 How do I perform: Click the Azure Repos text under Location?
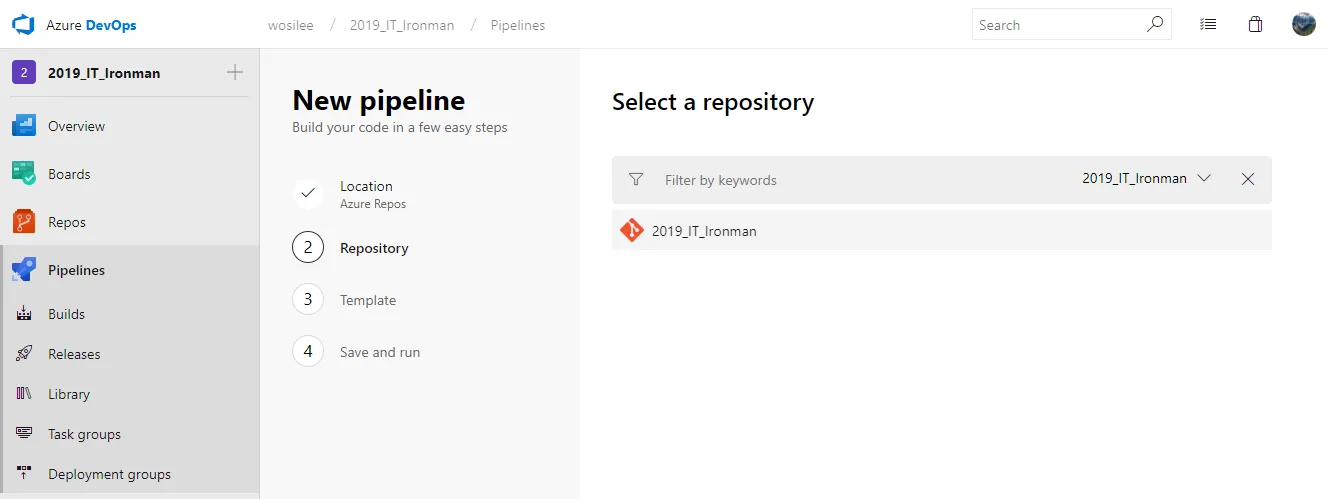pos(373,204)
